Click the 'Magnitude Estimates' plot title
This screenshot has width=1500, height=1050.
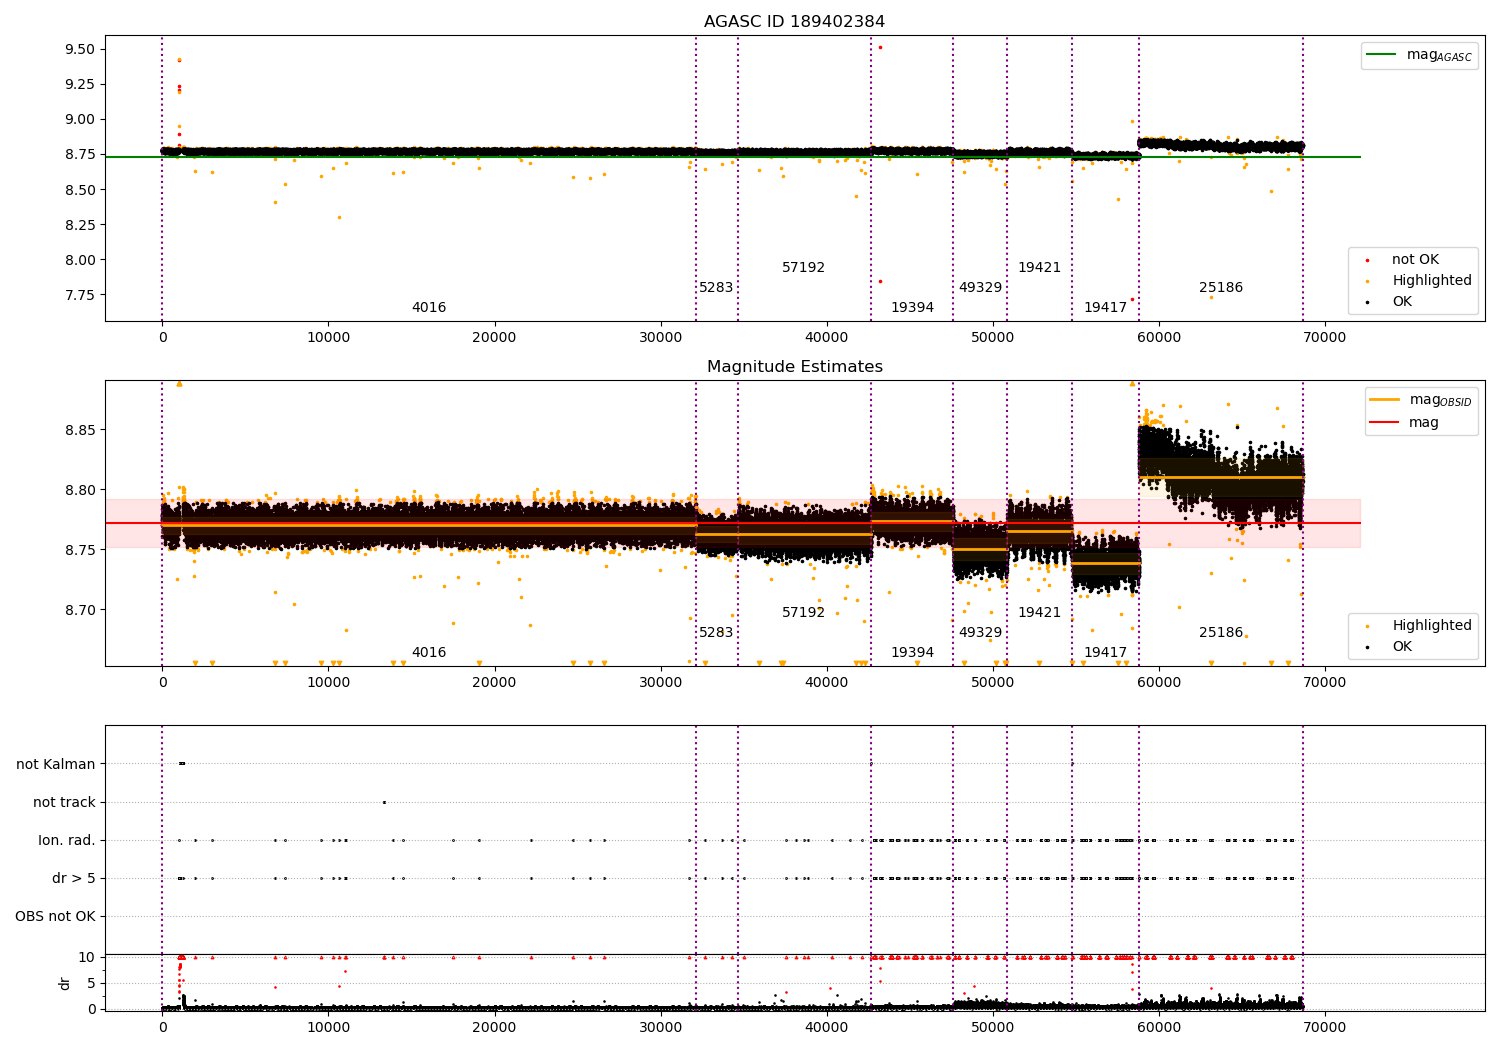point(794,367)
